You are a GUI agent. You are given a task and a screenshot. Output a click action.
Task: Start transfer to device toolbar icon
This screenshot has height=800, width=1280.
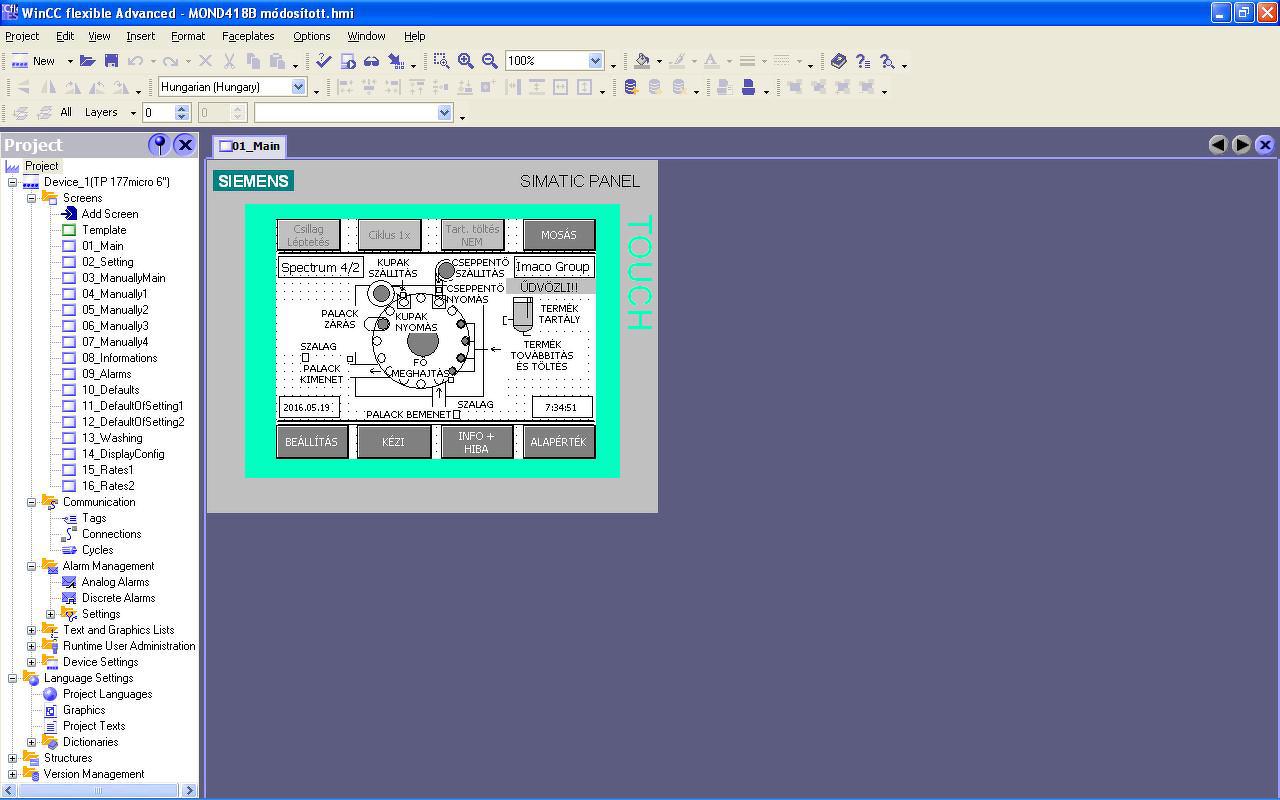coord(396,61)
